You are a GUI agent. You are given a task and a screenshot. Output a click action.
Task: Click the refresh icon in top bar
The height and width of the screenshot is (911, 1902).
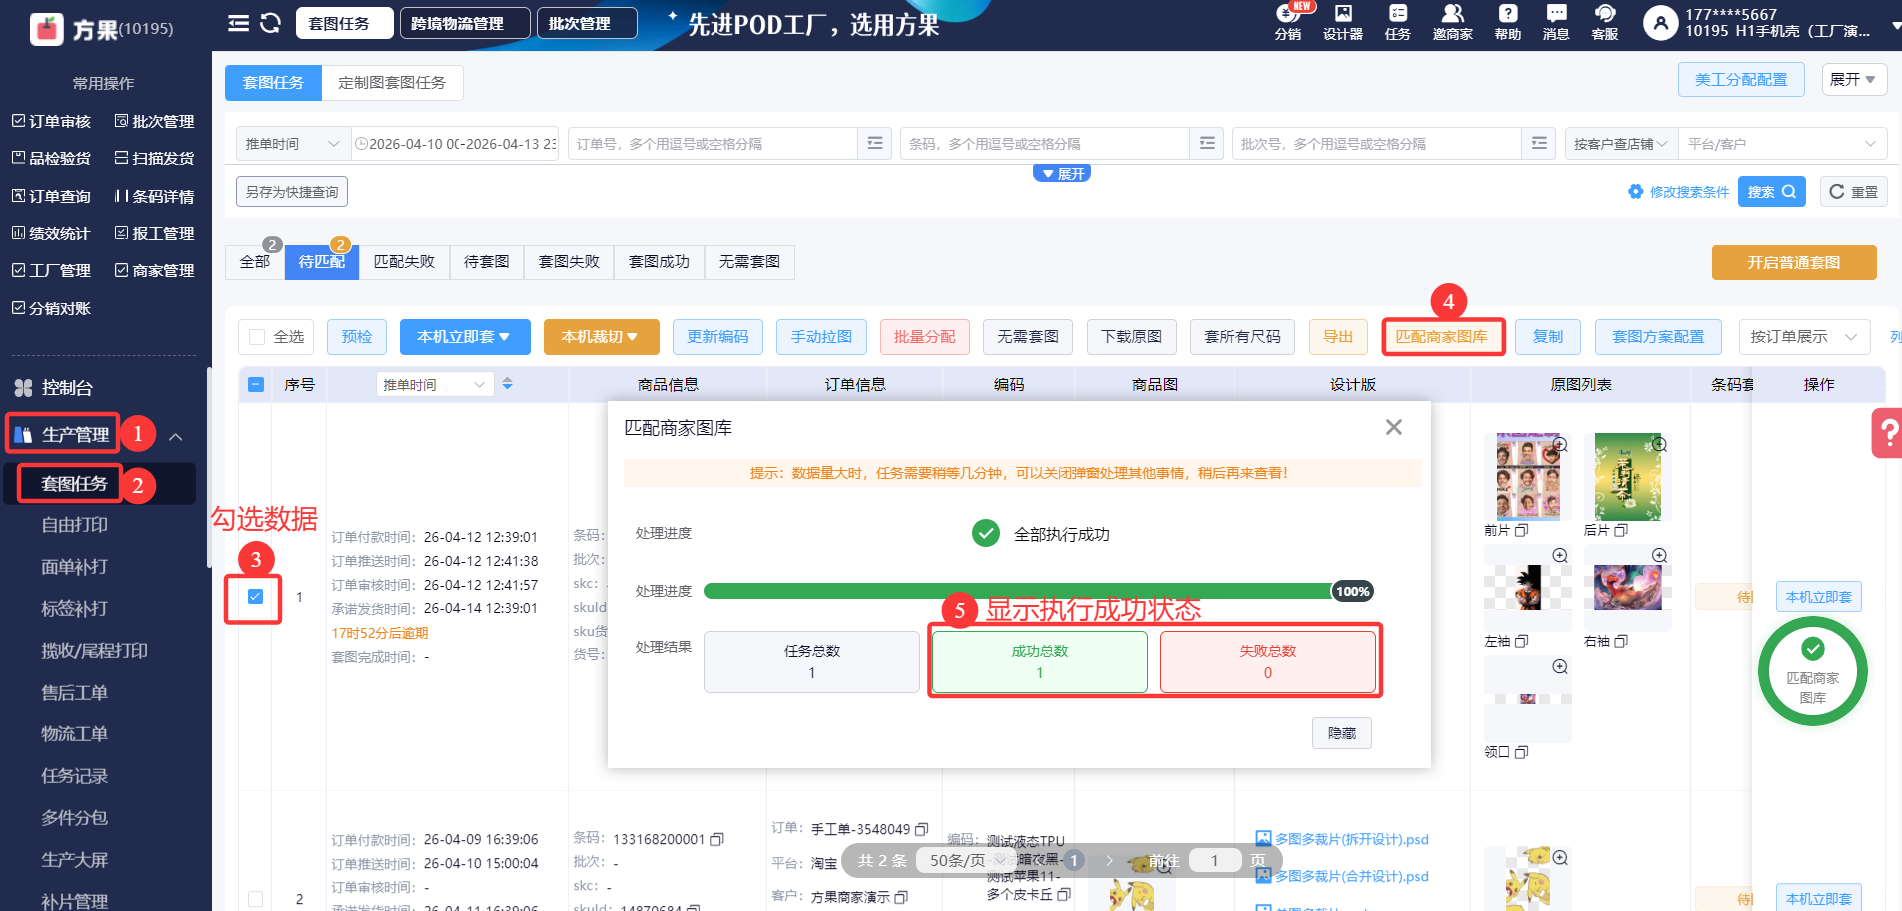pyautogui.click(x=270, y=23)
